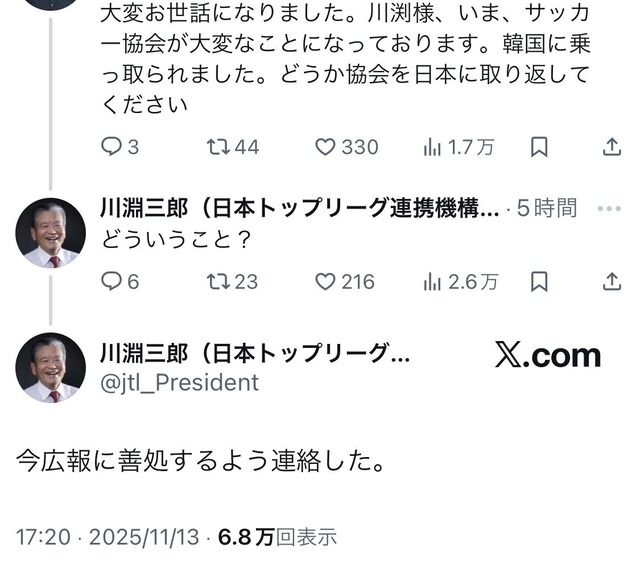640x569 pixels.
Task: Bookmark the first tweet about サッカー協会
Action: 539,147
